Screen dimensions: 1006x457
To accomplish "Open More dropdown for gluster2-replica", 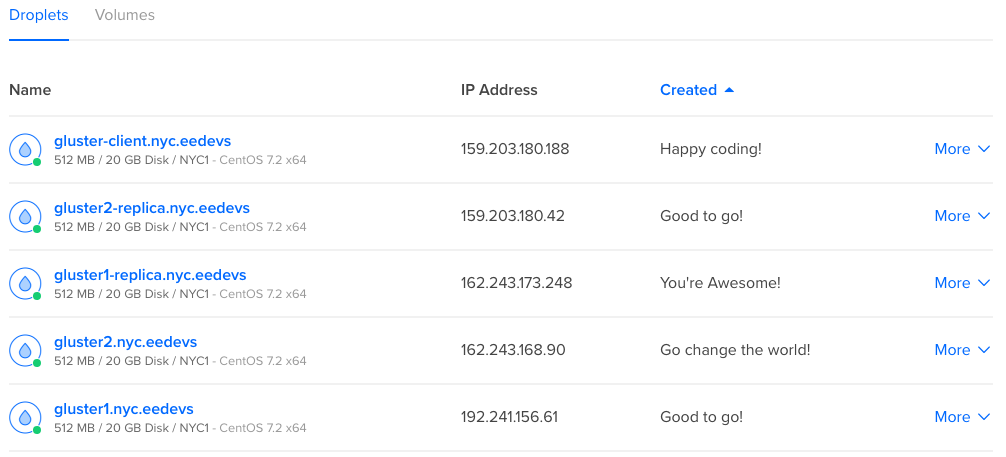I will [x=961, y=216].
